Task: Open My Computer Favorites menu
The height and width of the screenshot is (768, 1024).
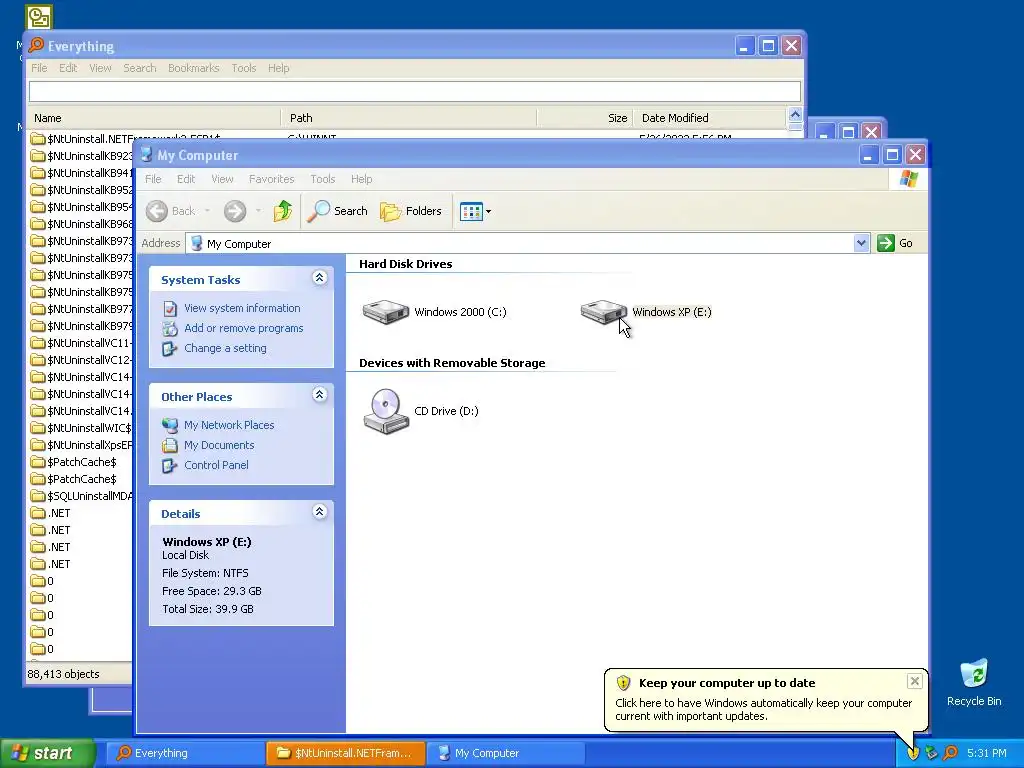Action: pos(272,179)
